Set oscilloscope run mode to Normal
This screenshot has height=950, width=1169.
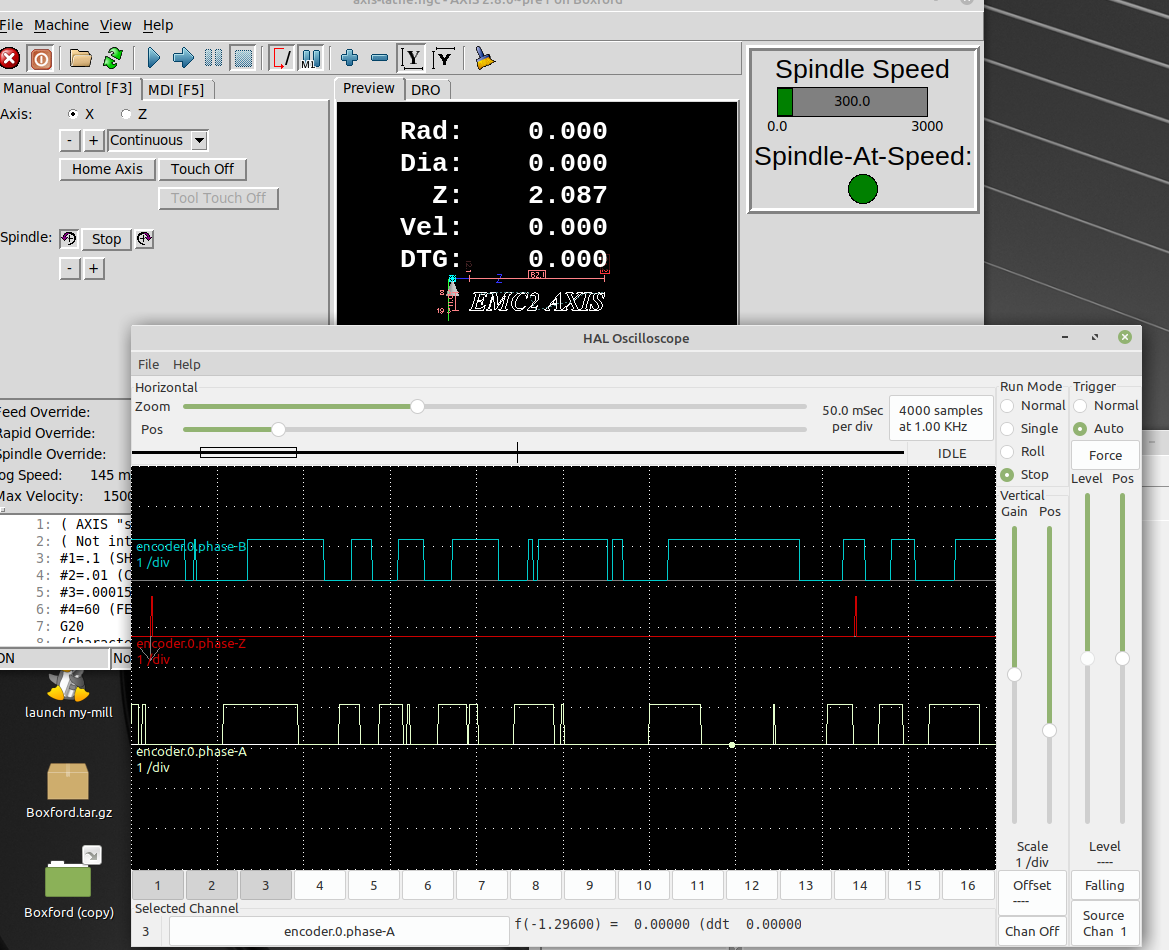pos(1007,406)
